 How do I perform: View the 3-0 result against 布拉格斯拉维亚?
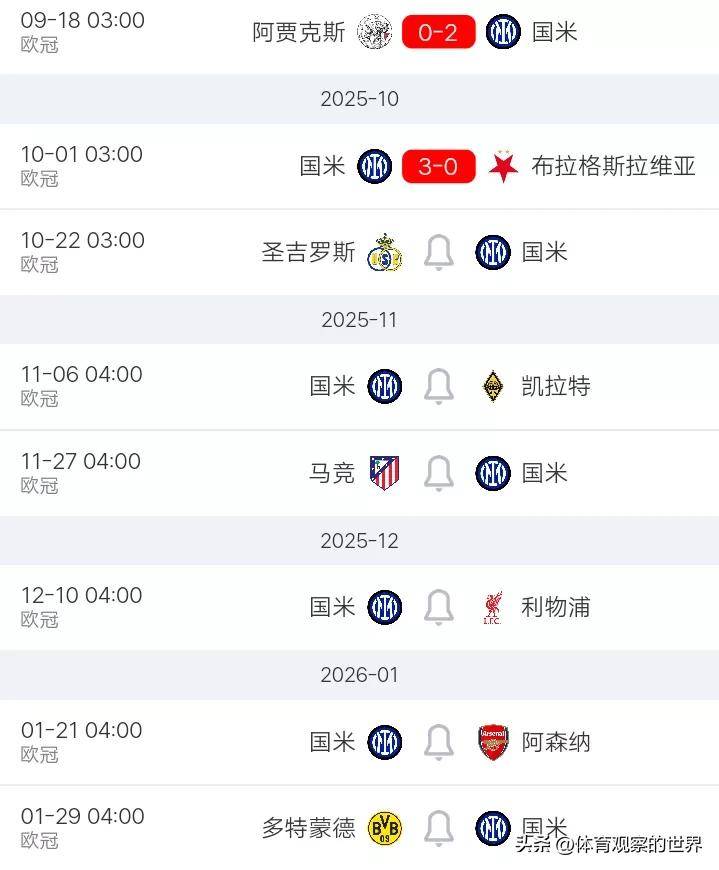pos(437,166)
